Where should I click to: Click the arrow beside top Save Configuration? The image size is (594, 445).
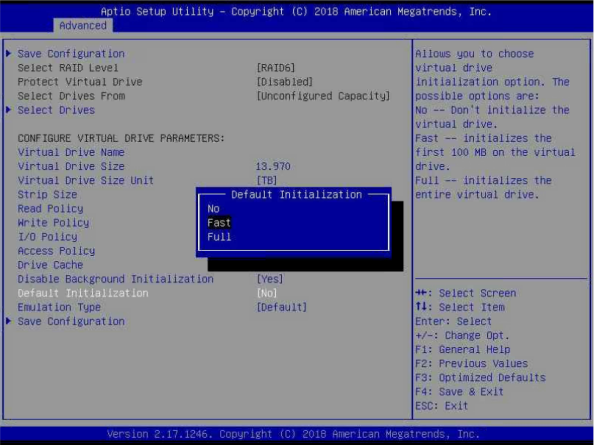click(x=9, y=53)
